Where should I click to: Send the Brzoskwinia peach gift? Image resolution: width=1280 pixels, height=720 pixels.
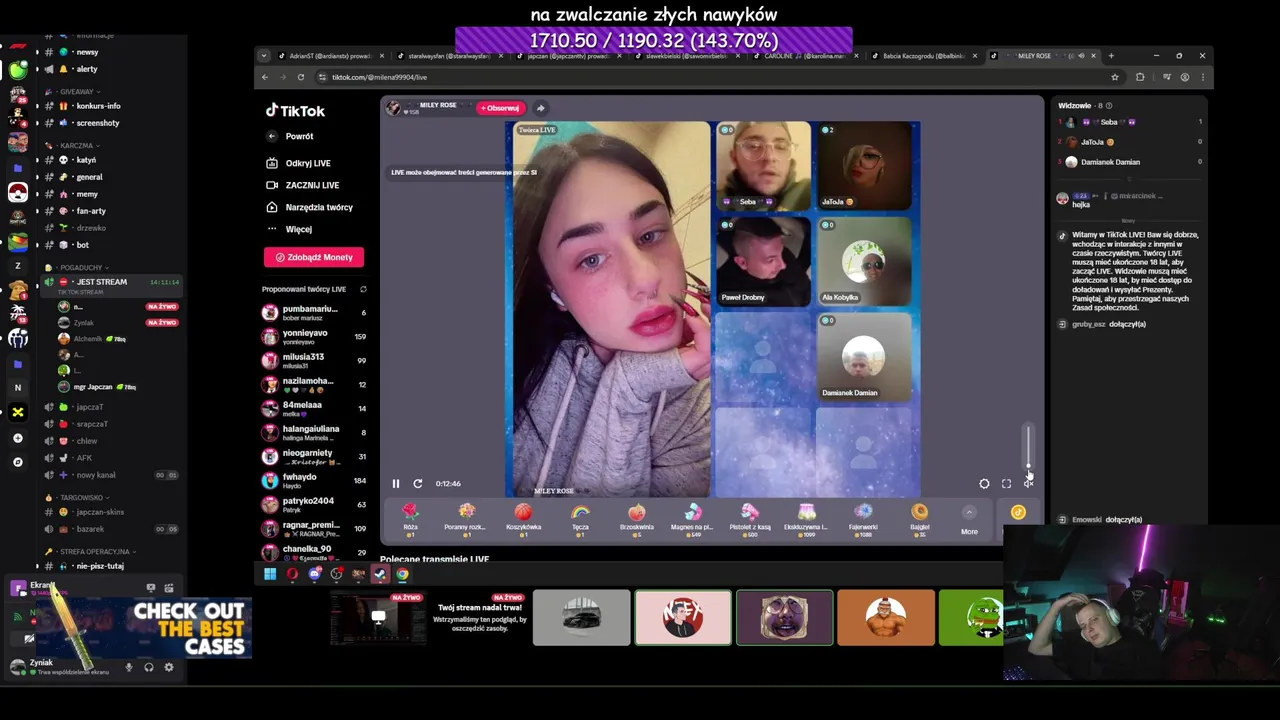637,518
